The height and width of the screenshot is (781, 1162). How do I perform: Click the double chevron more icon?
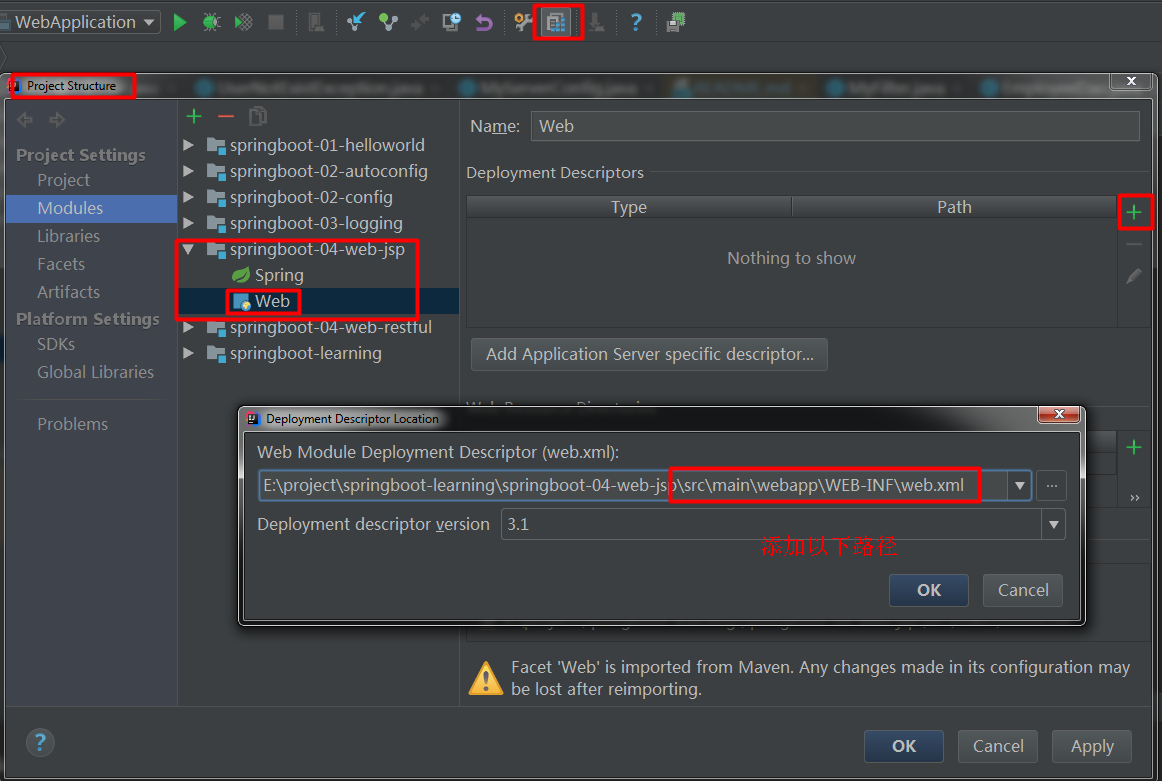coord(1134,498)
